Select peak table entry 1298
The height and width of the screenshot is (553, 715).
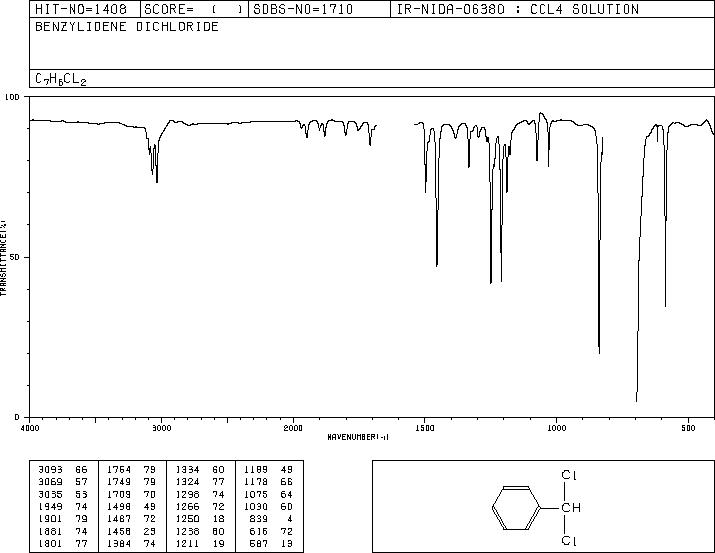[187, 494]
